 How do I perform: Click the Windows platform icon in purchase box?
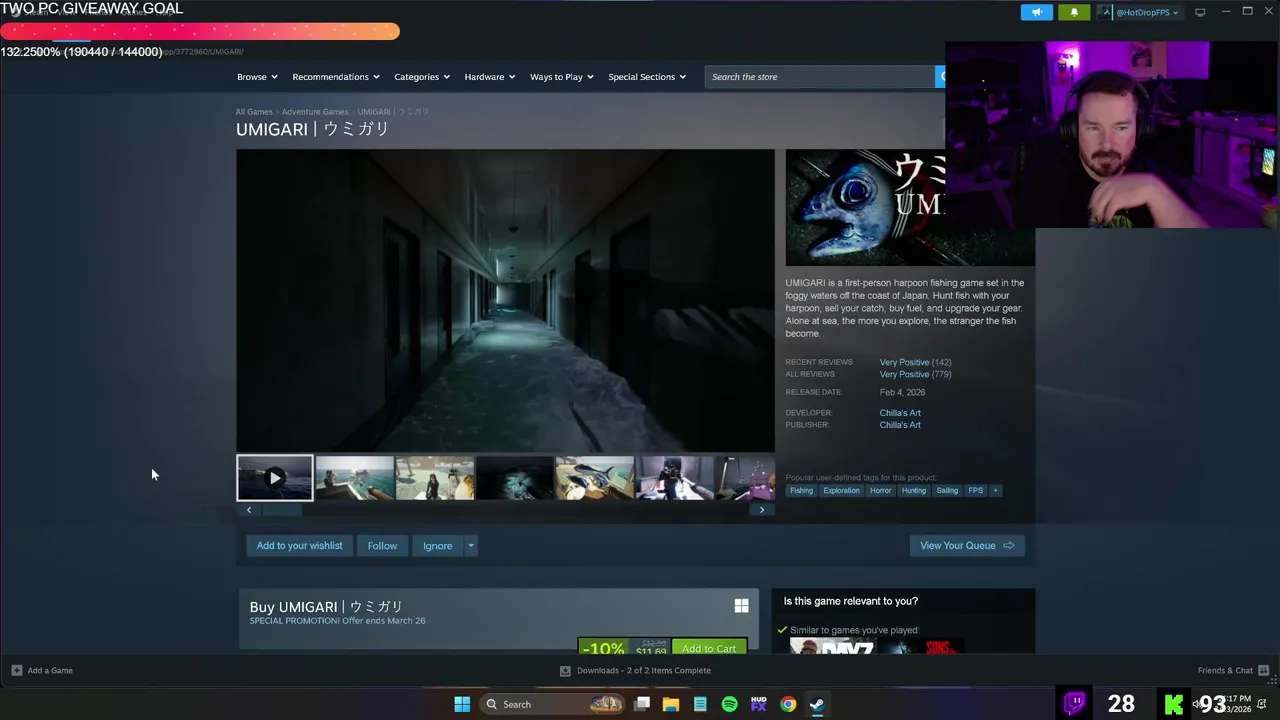click(x=741, y=606)
